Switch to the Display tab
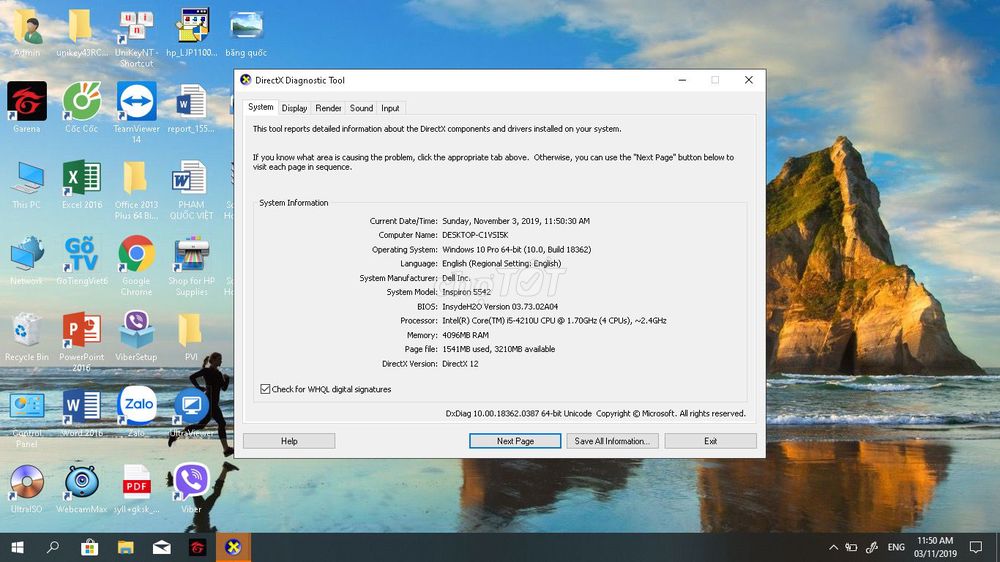This screenshot has width=1000, height=562. (x=294, y=108)
